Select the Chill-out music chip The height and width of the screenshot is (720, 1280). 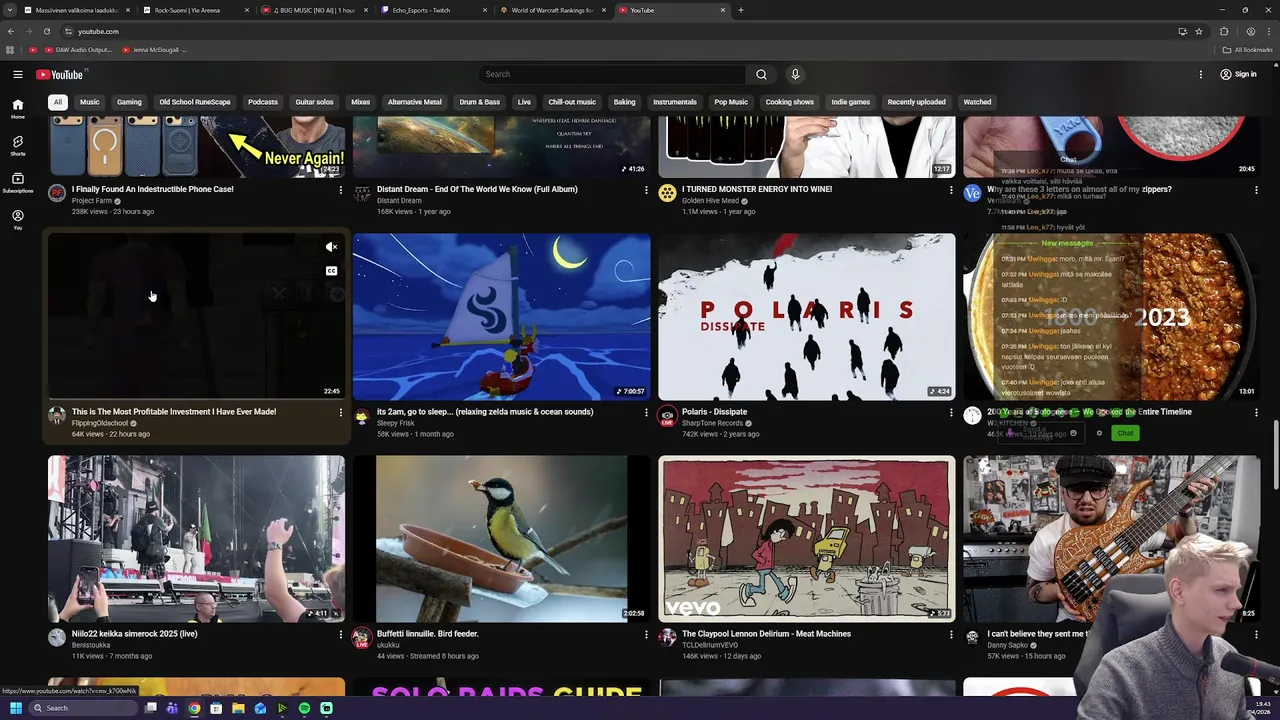[572, 102]
